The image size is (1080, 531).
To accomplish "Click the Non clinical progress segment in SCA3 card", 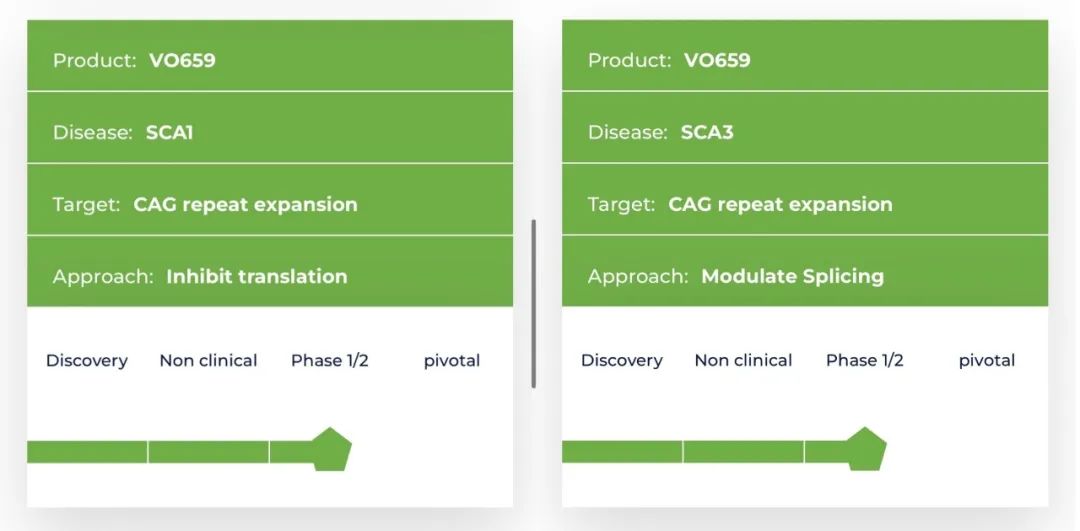I will click(743, 452).
